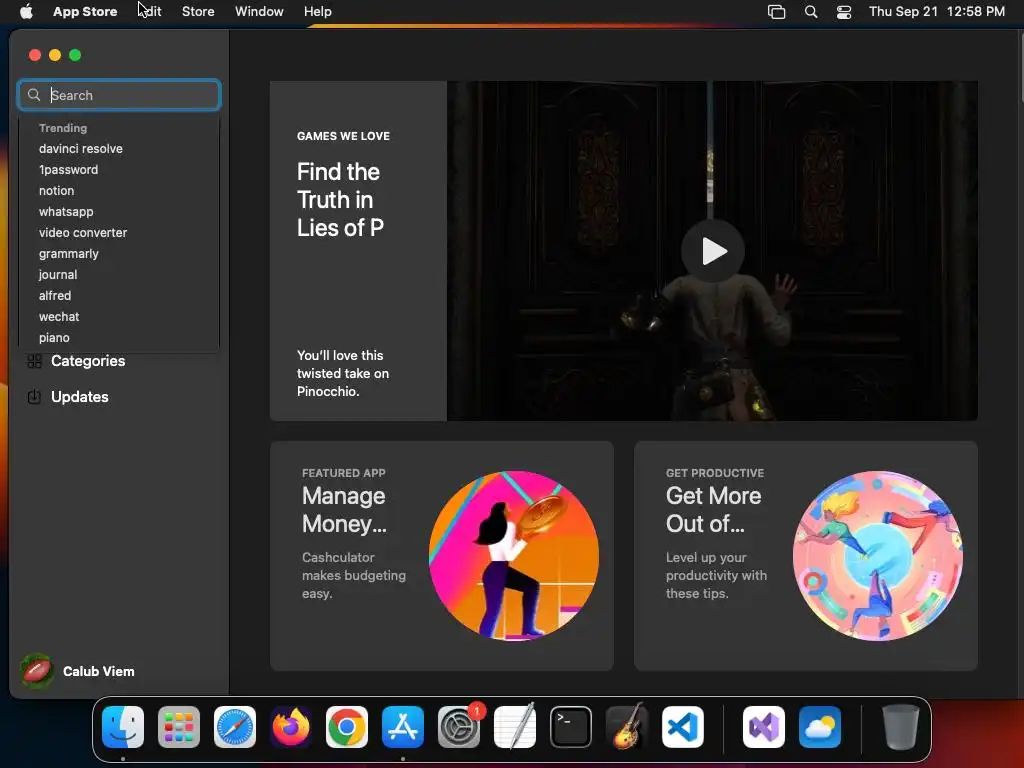Open Visual Studio from the Dock
1024x768 pixels.
pos(763,727)
